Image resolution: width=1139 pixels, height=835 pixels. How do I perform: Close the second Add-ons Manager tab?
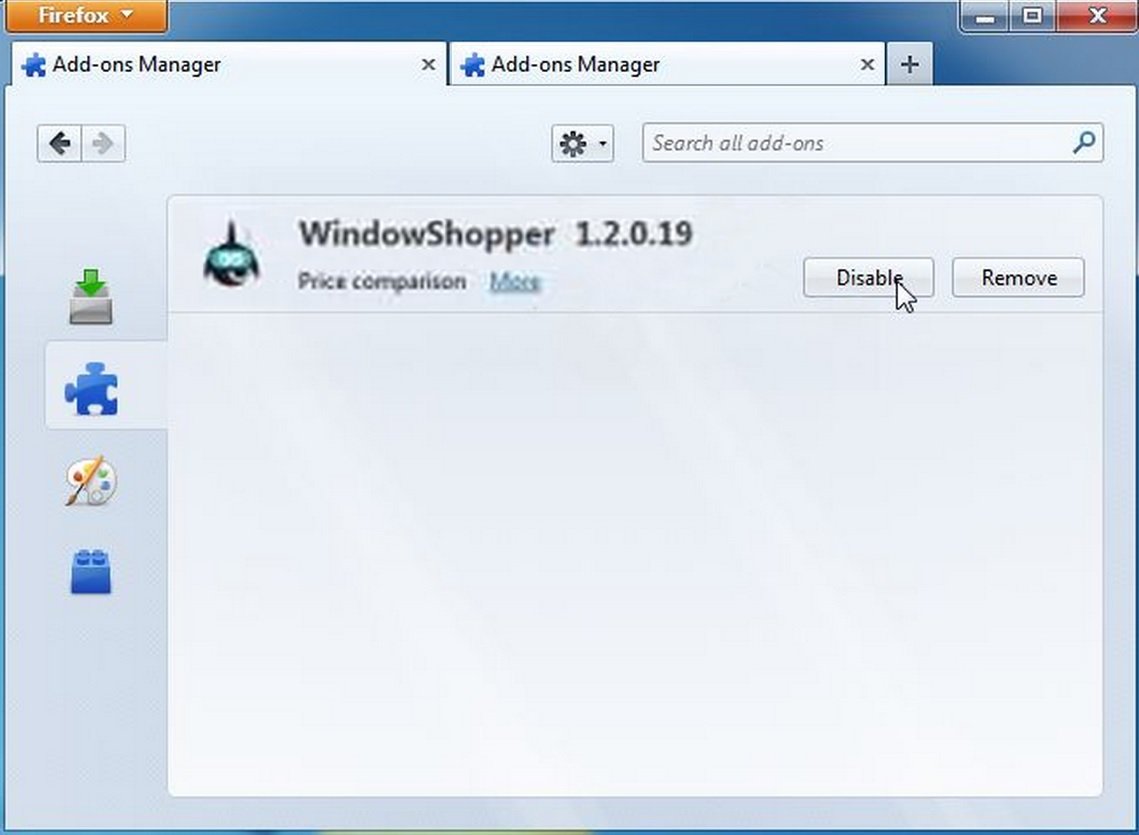867,65
